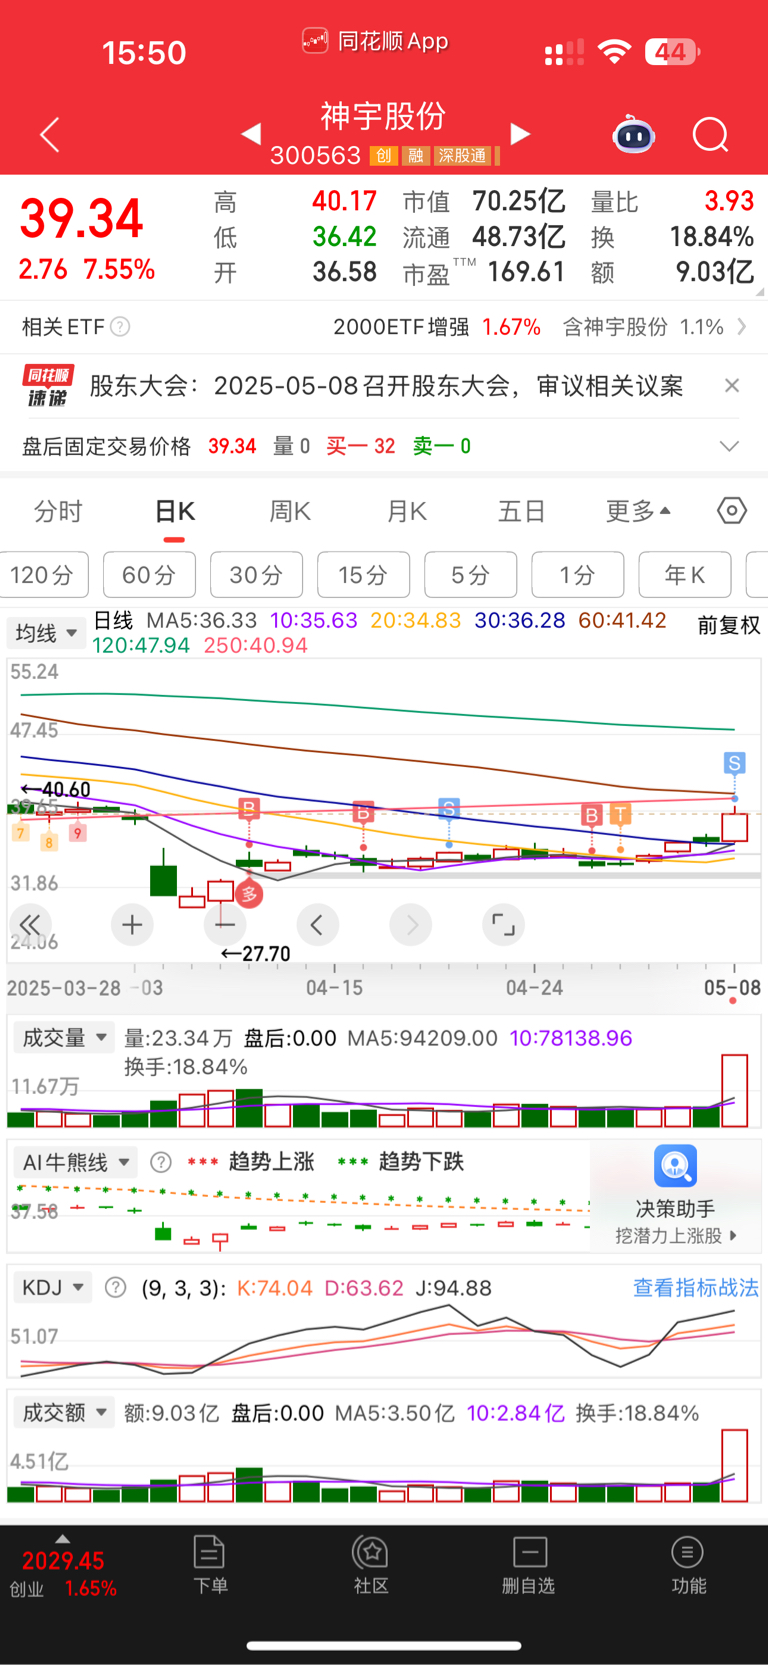Choose the 15分 period button

363,574
